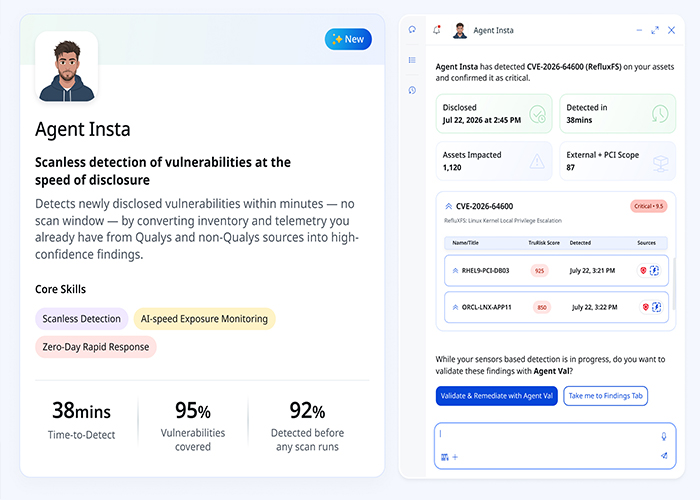Click the July 22, 3:22 PM detected time
700x500 pixels.
tap(594, 307)
